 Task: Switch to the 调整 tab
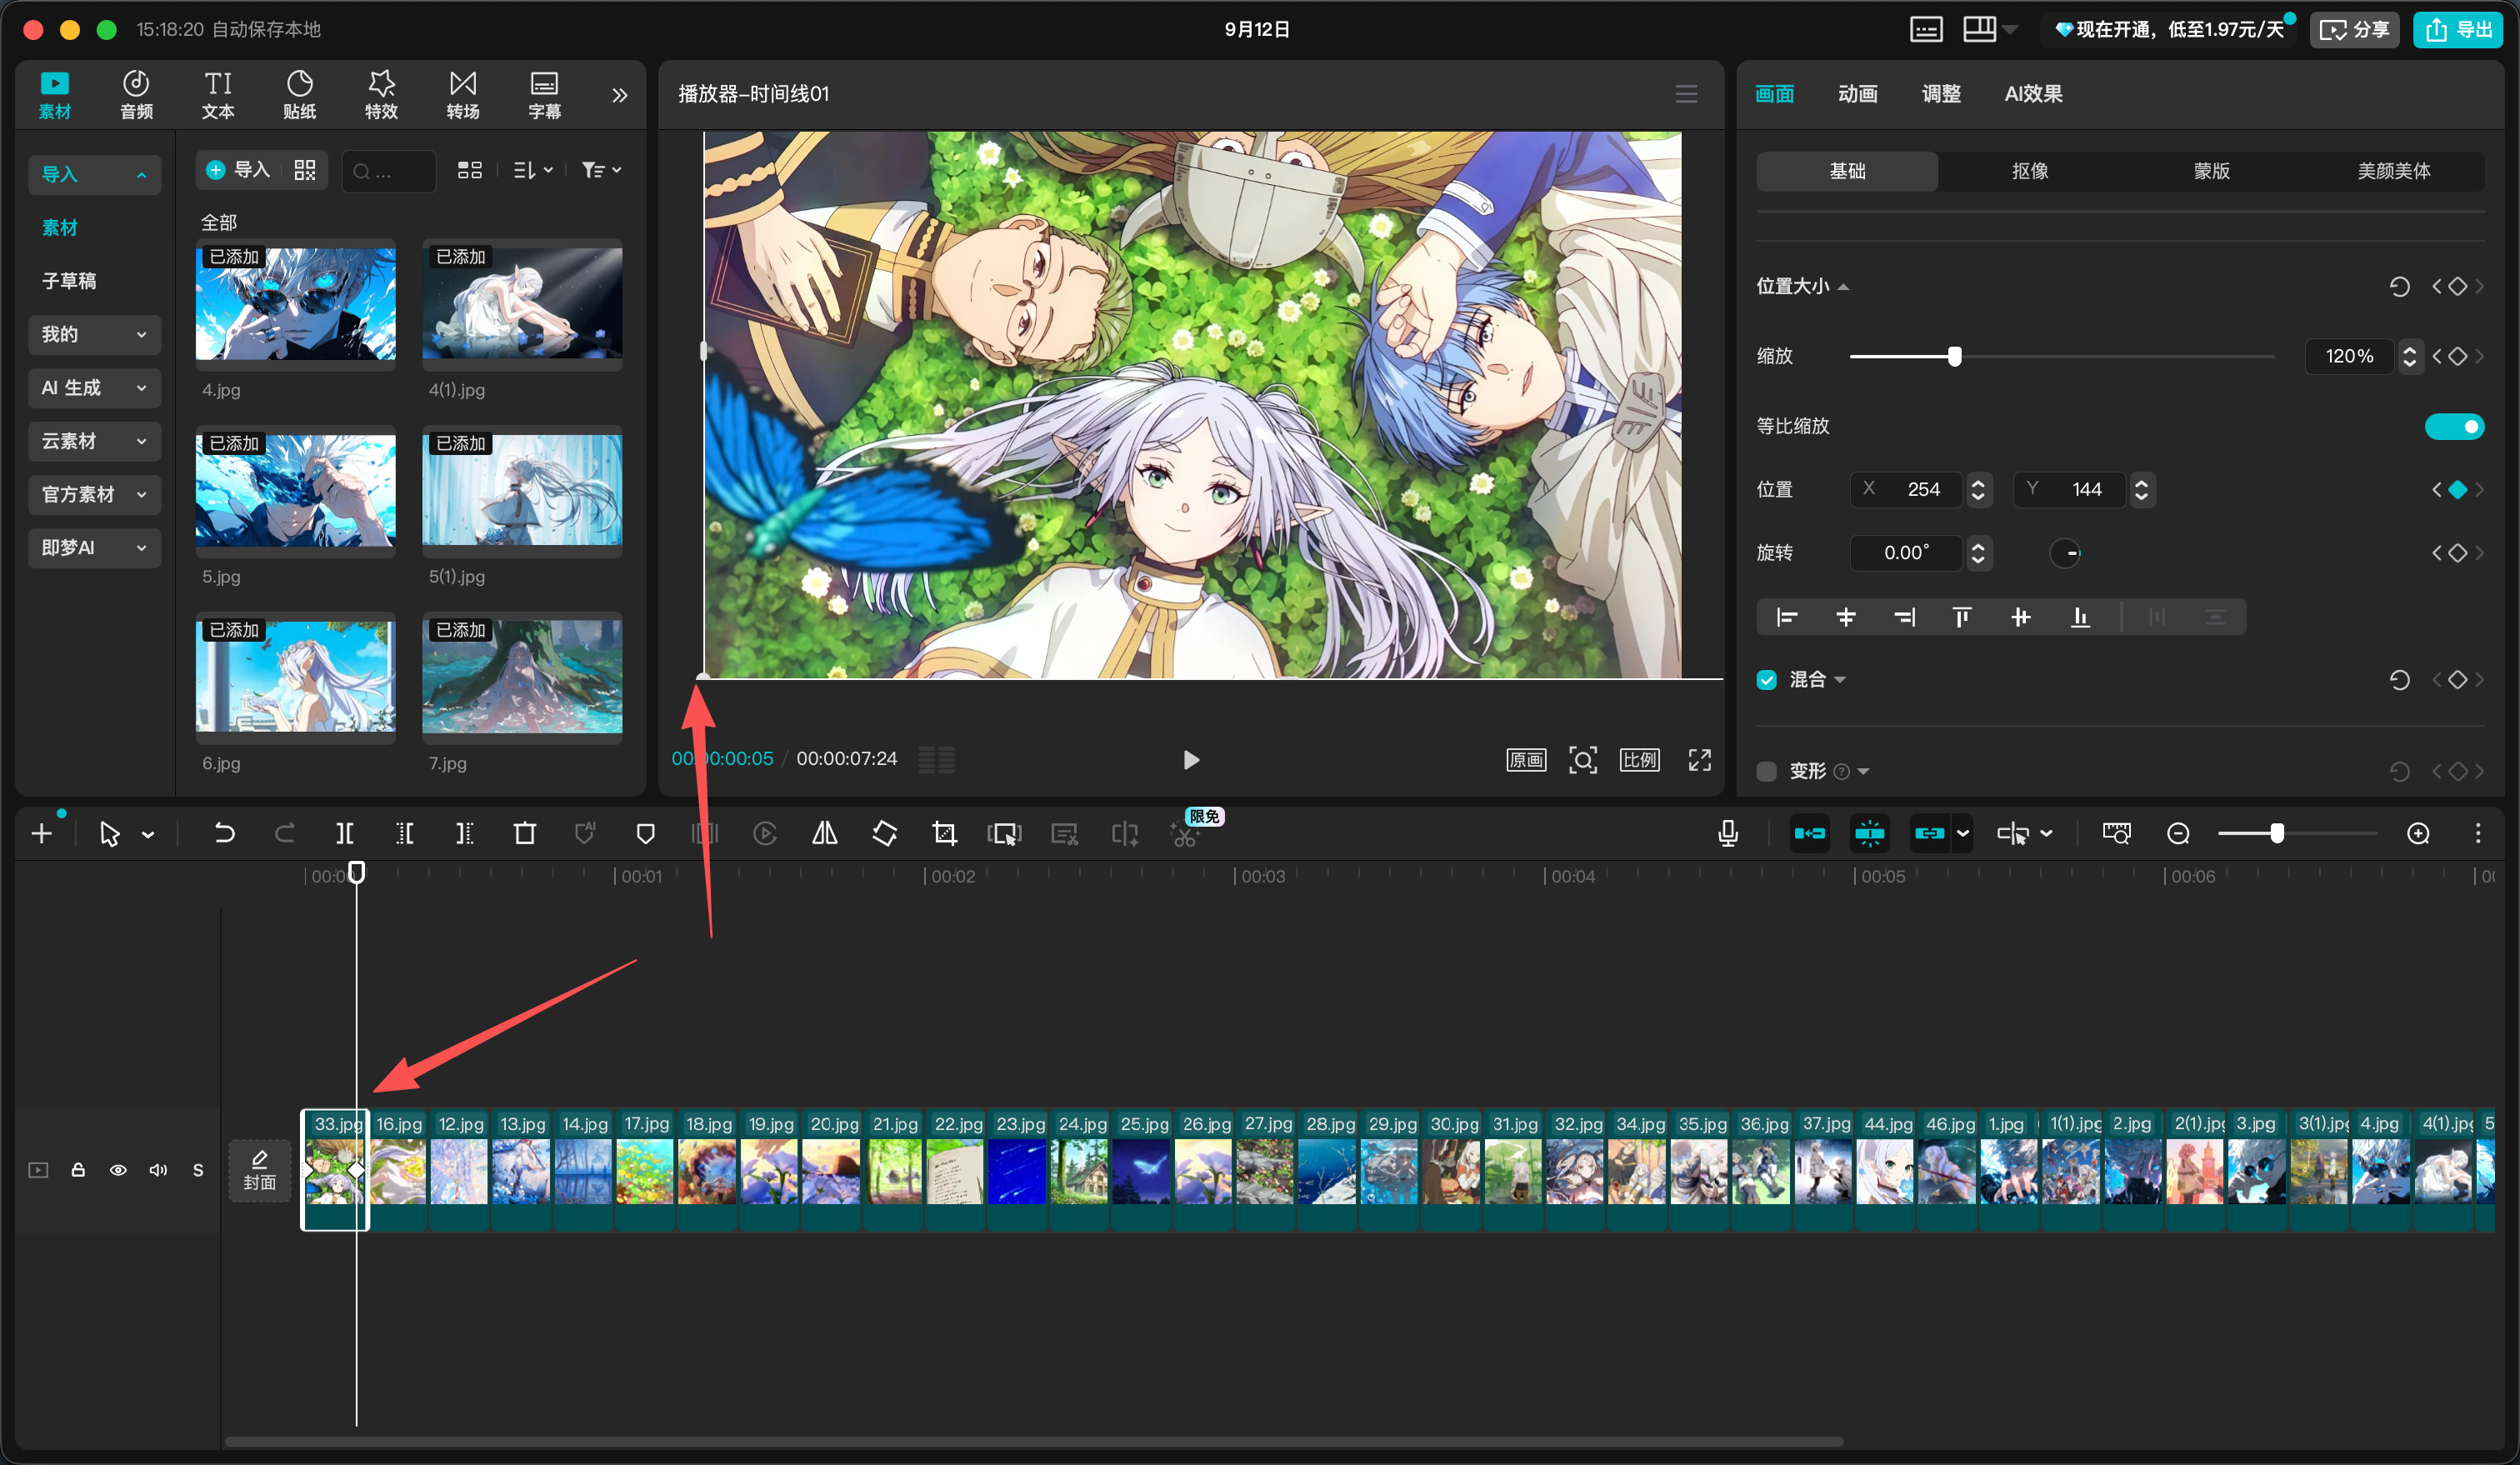pyautogui.click(x=1941, y=94)
